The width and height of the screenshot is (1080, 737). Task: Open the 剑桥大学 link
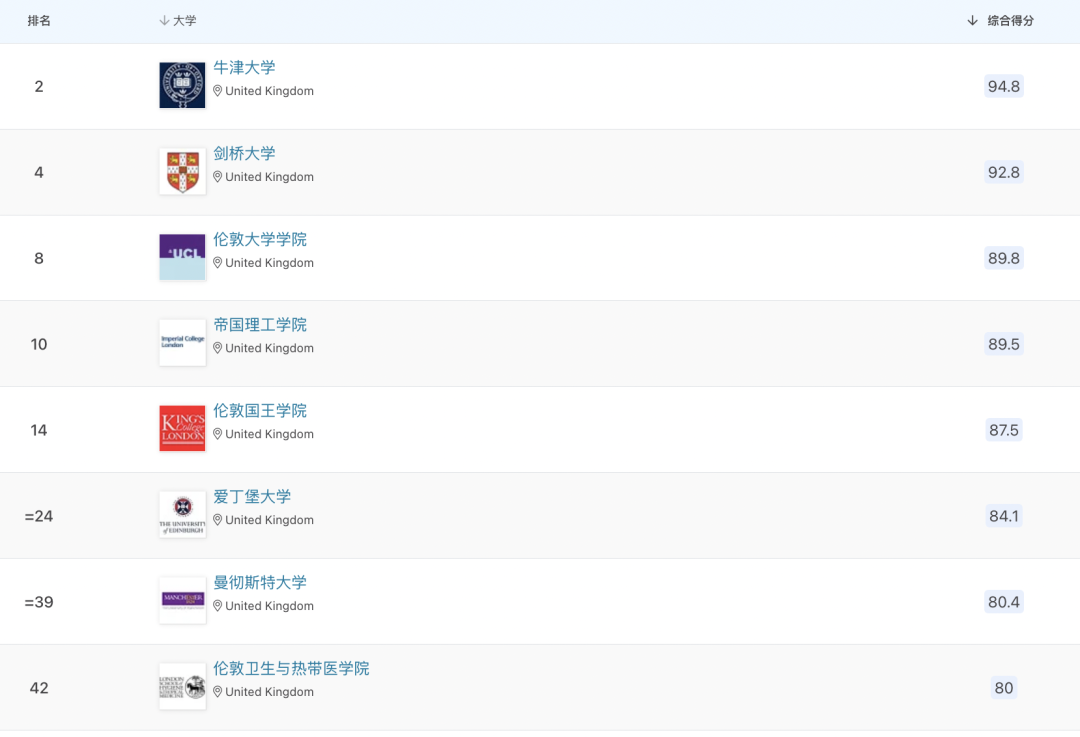[x=244, y=154]
